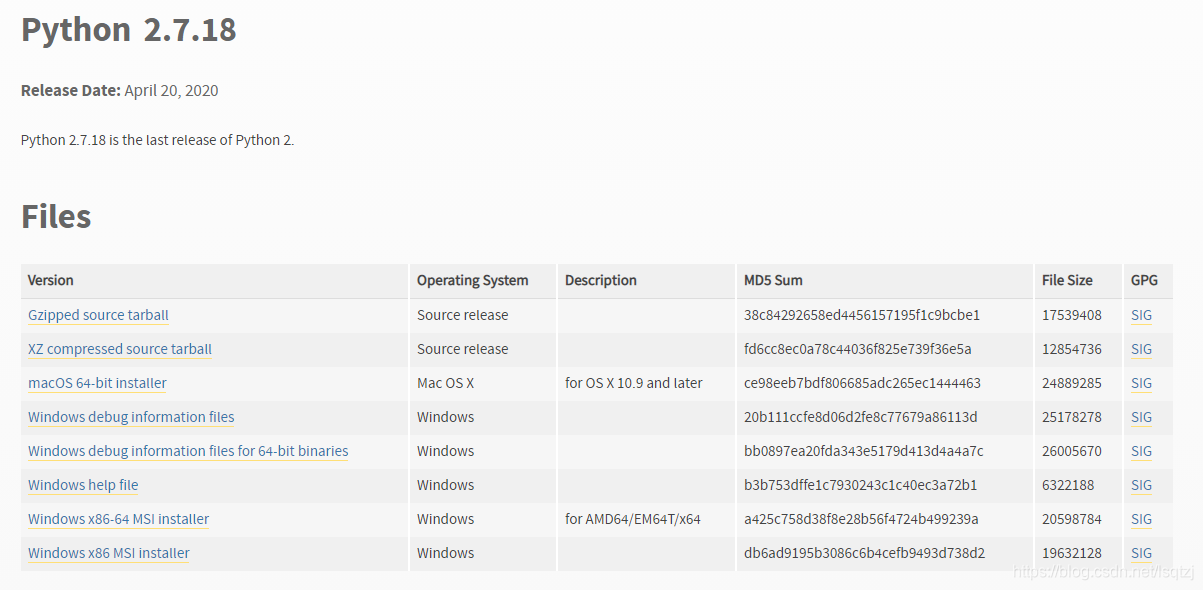Click MD5 sum a425c758d38f8e28b56f4724b499239a

click(x=861, y=519)
